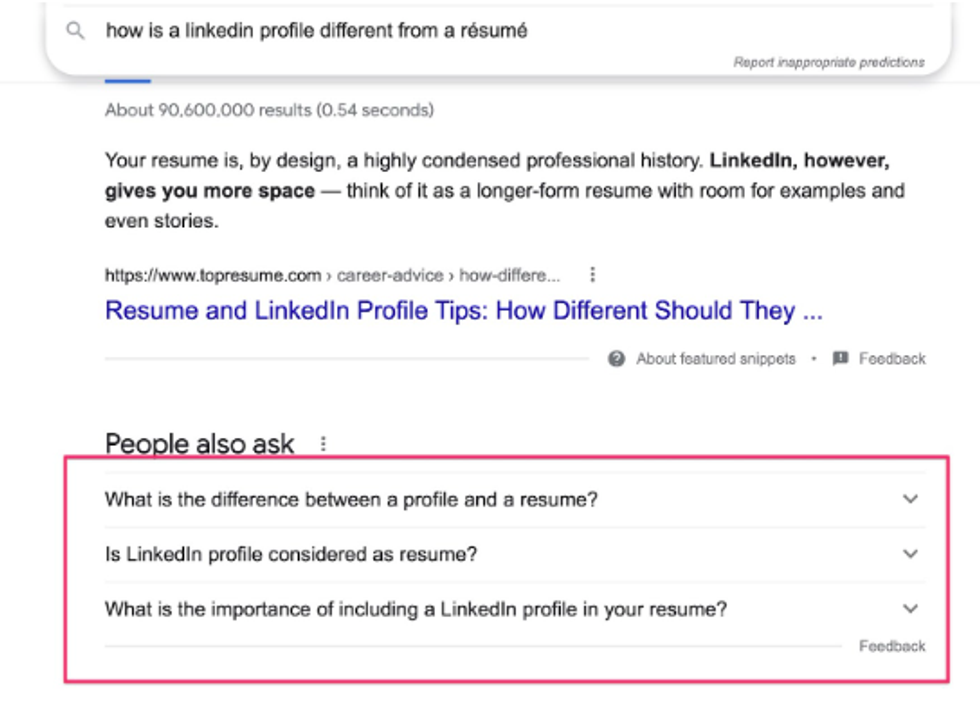Click the feedback flag icon under snippet
980x708 pixels.
(841, 359)
